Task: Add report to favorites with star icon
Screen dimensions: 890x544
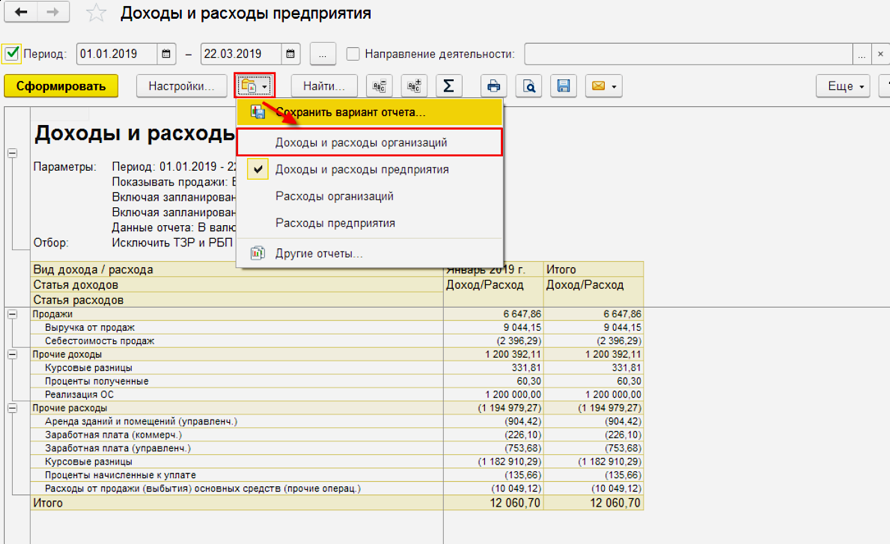Action: pyautogui.click(x=96, y=13)
